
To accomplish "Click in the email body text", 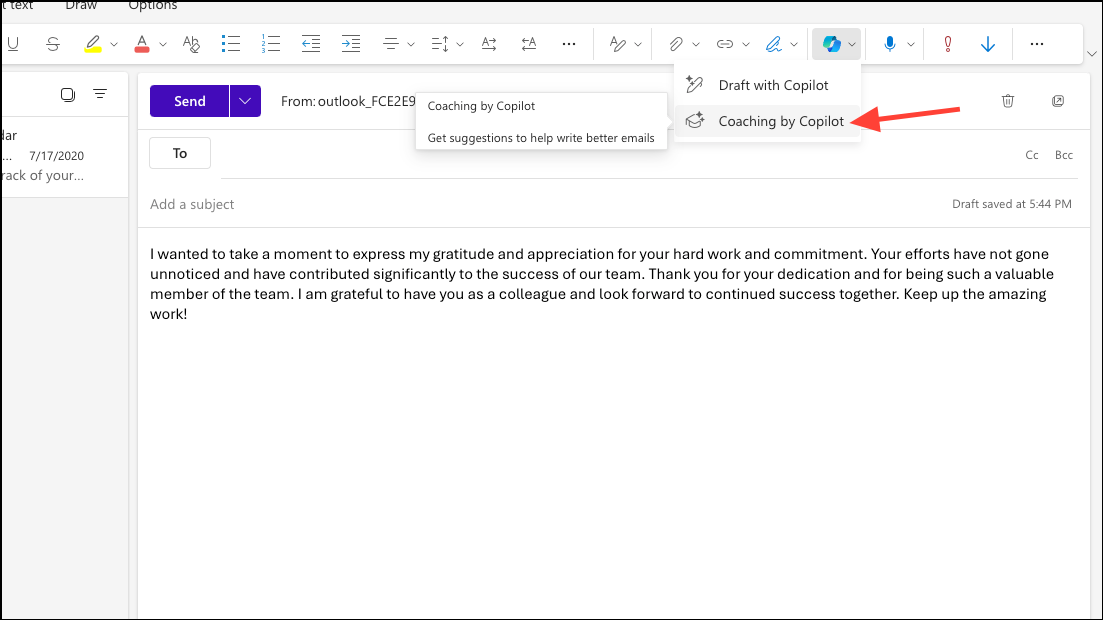I will point(601,284).
